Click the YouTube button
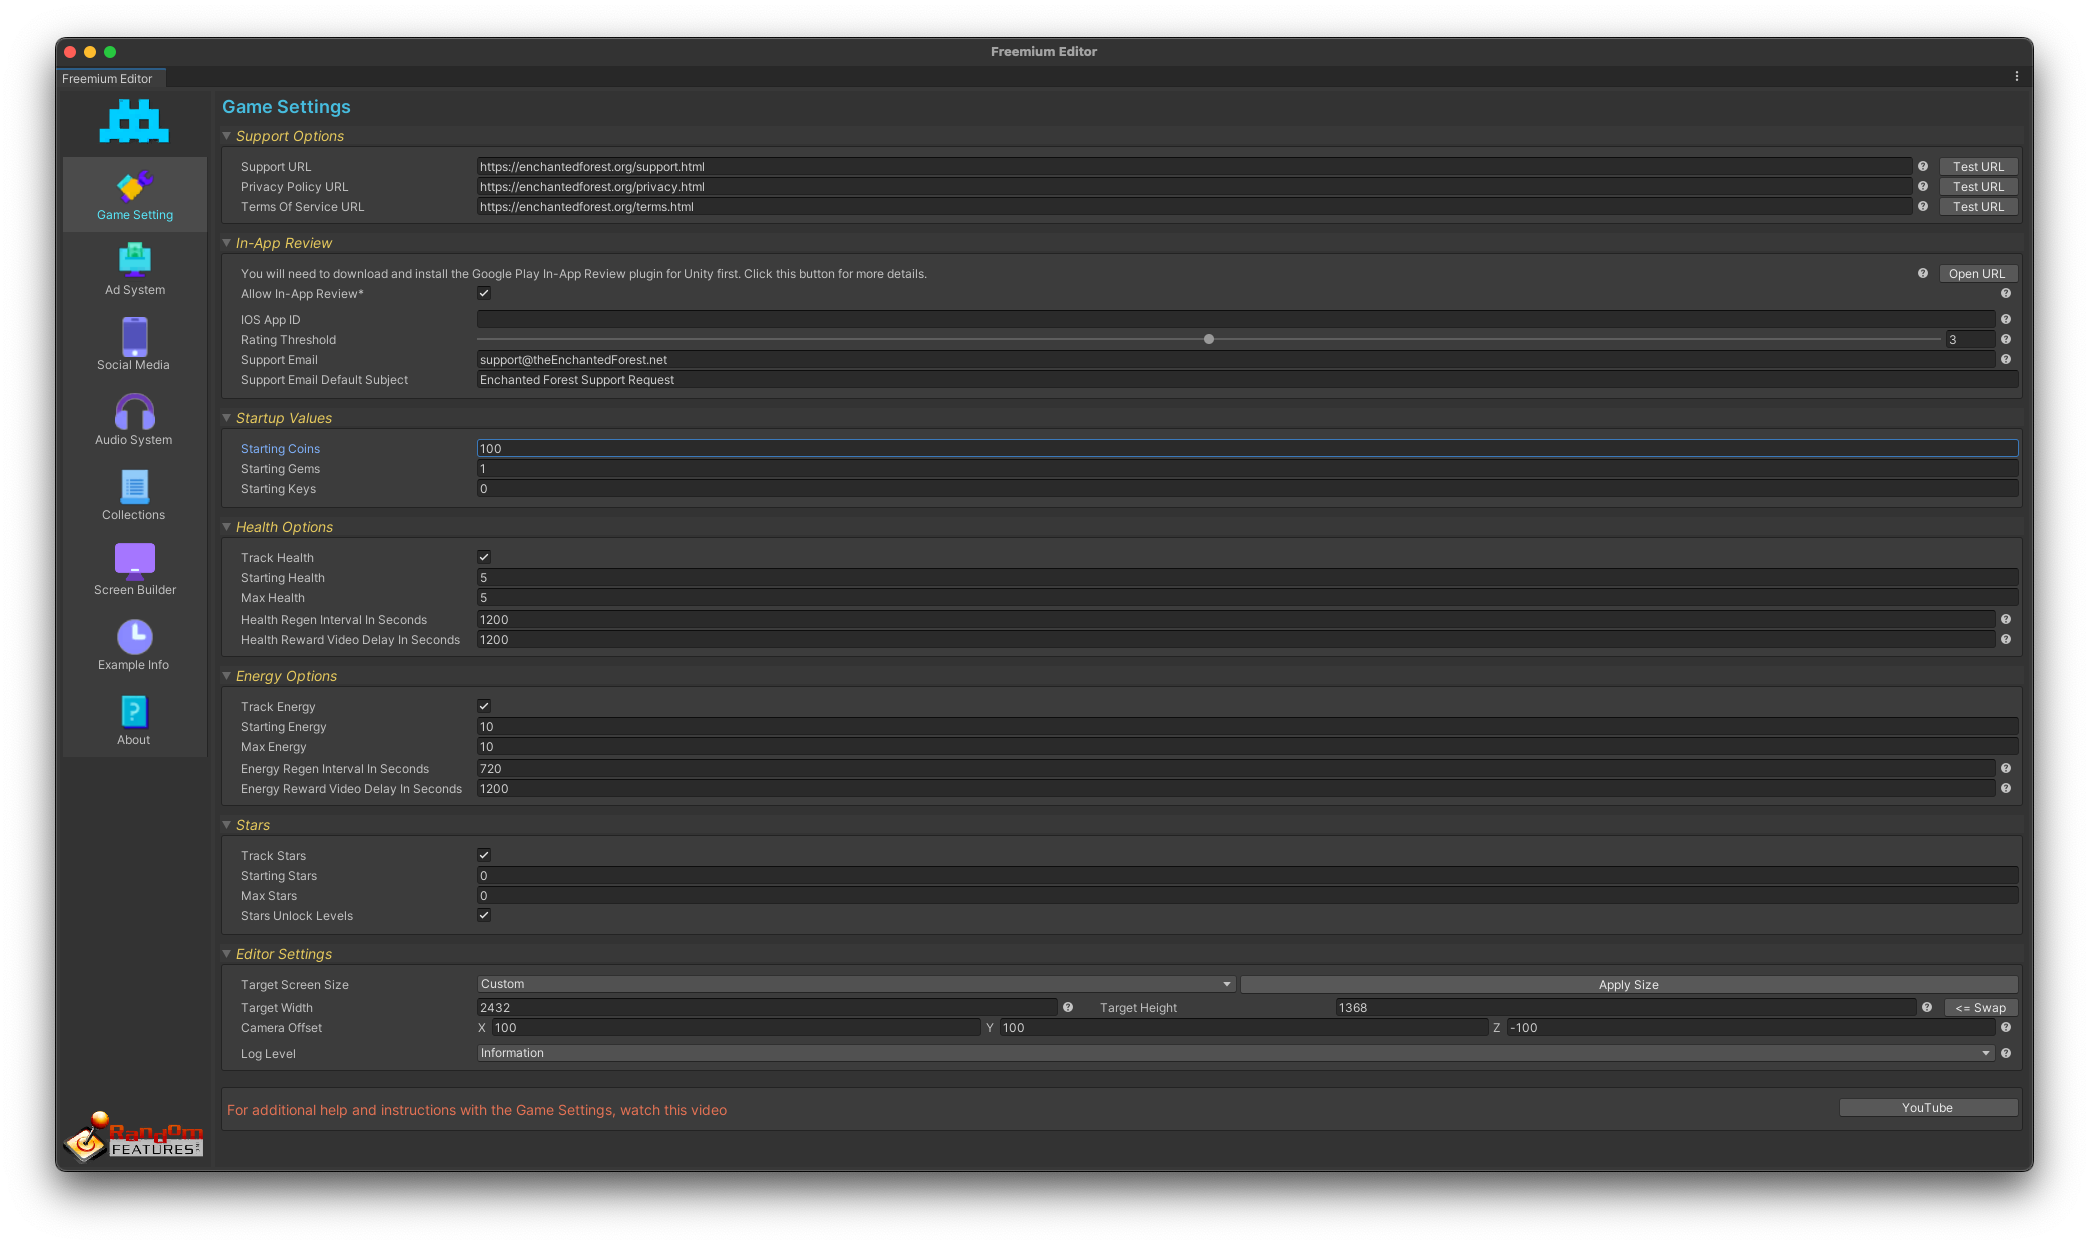2089x1245 pixels. click(1927, 1108)
